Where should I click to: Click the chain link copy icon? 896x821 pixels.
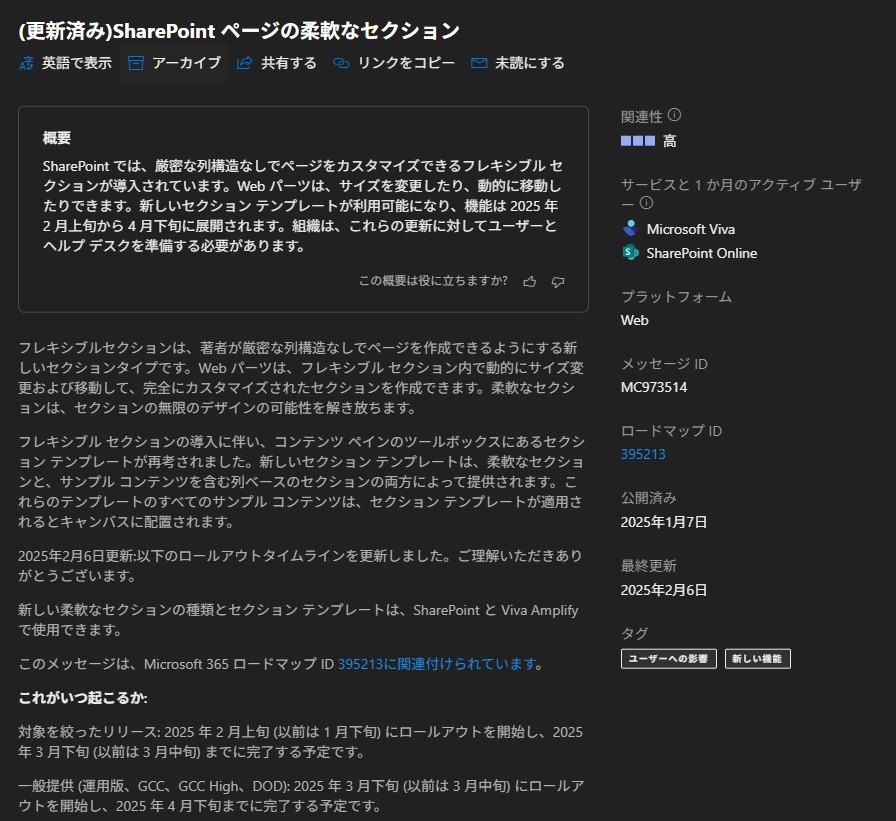pyautogui.click(x=341, y=63)
